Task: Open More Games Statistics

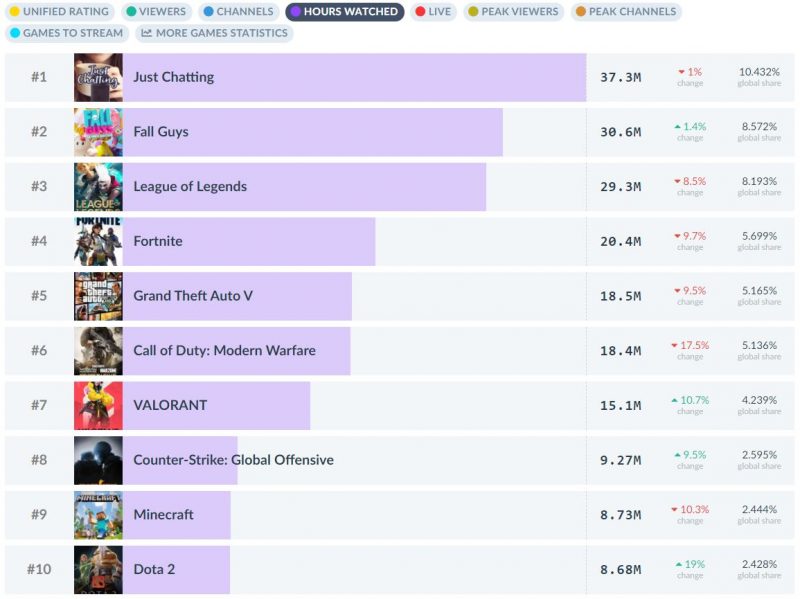Action: pos(214,33)
